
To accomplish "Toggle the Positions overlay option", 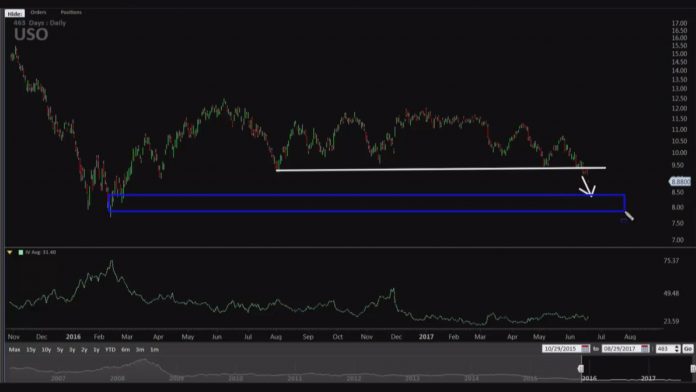I will point(71,12).
